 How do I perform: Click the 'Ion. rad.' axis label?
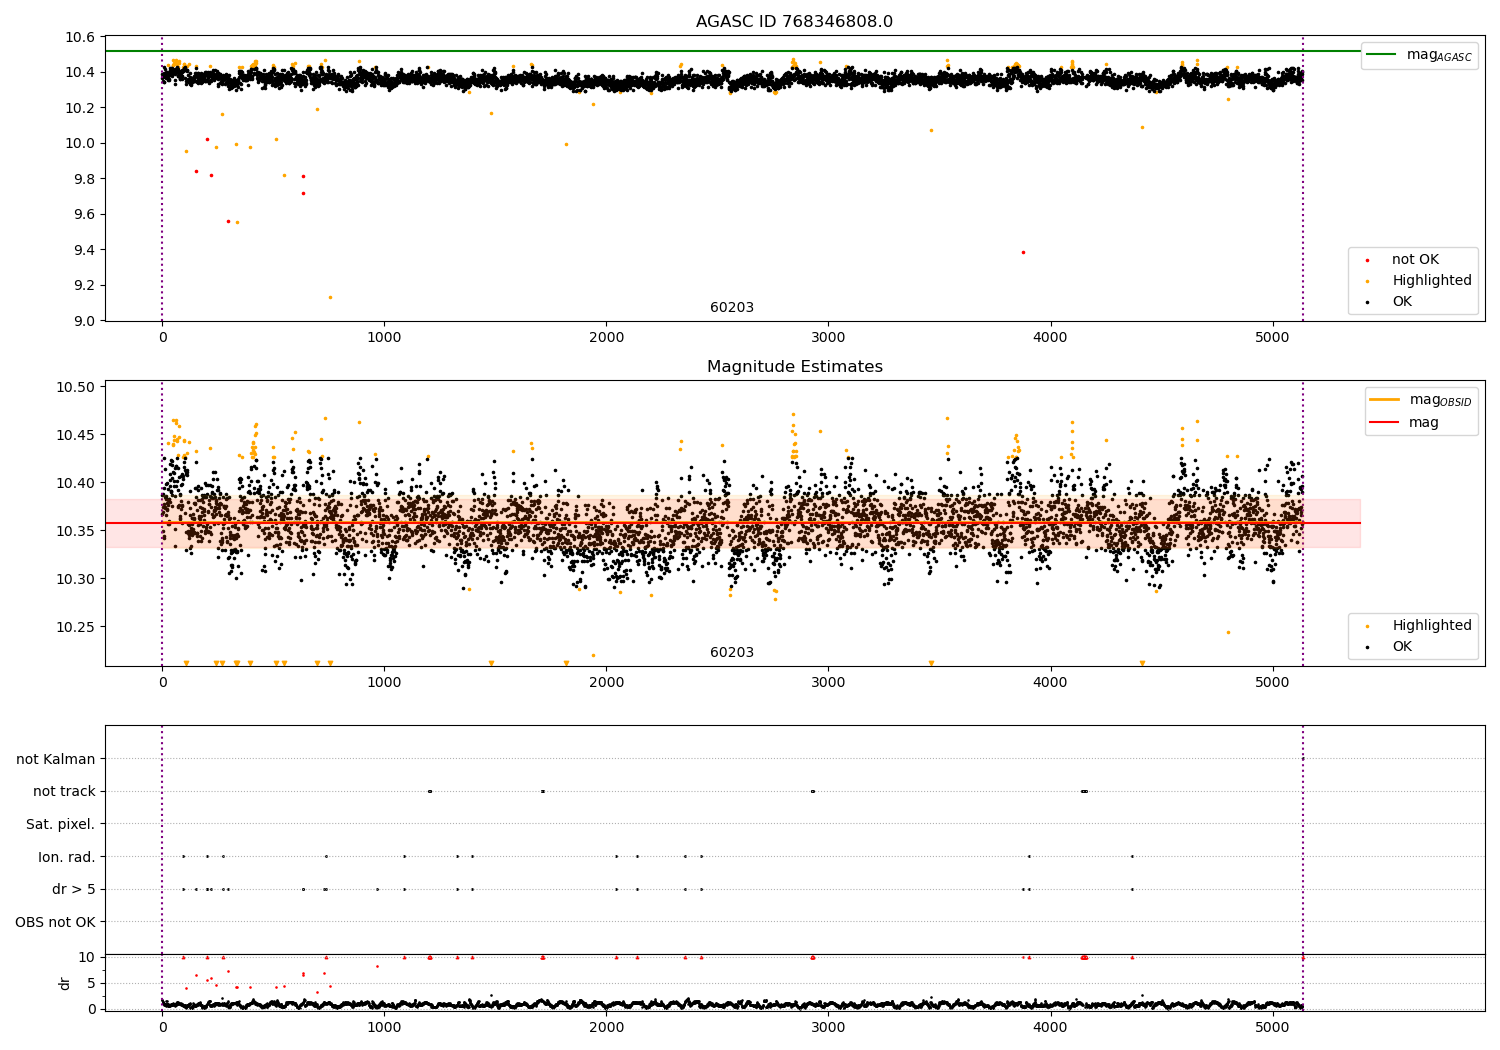(67, 857)
